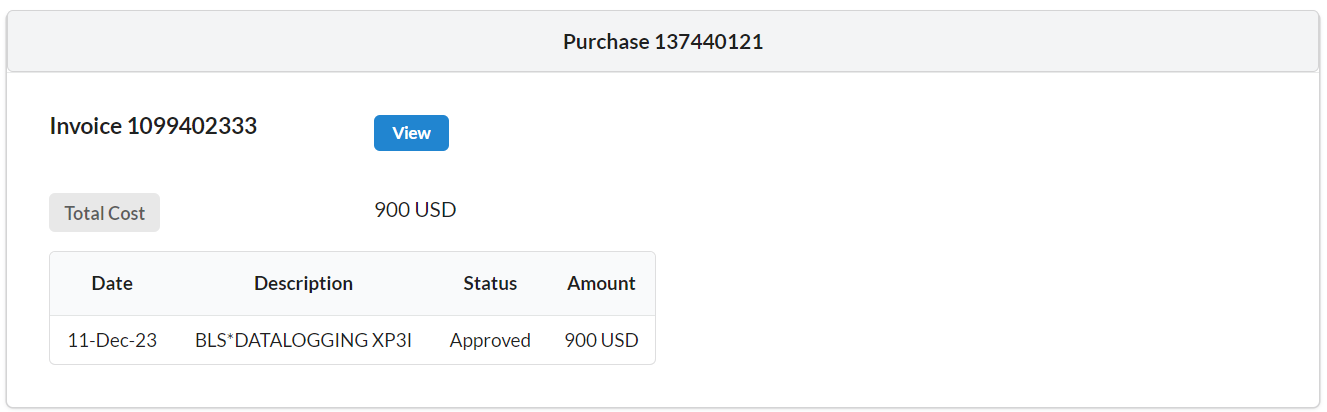Click the Status column header

(490, 283)
